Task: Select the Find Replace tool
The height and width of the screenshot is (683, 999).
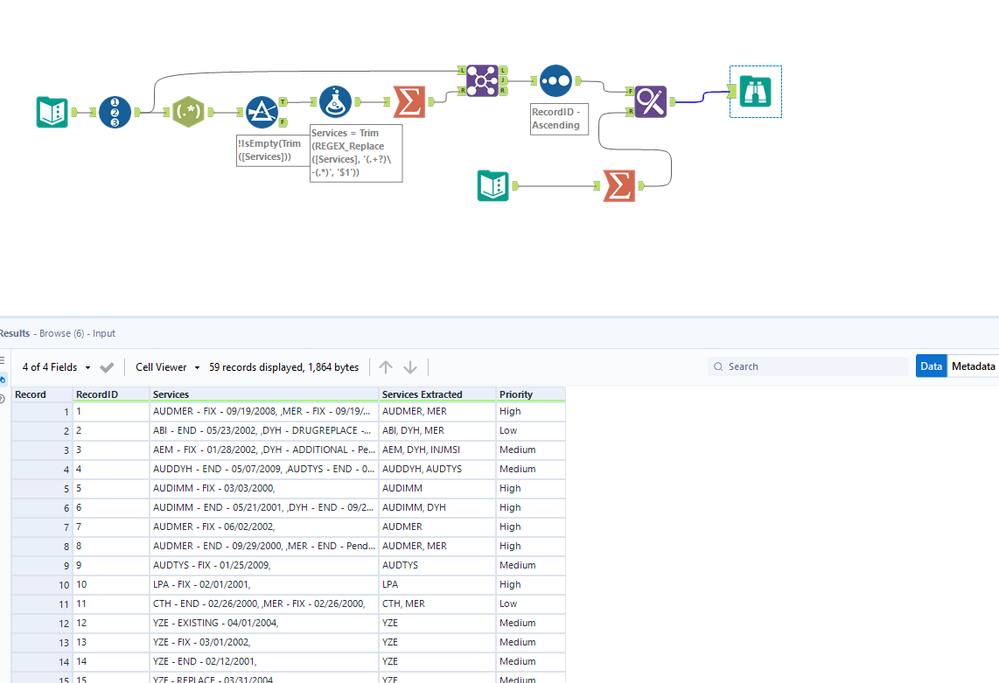Action: click(x=650, y=101)
